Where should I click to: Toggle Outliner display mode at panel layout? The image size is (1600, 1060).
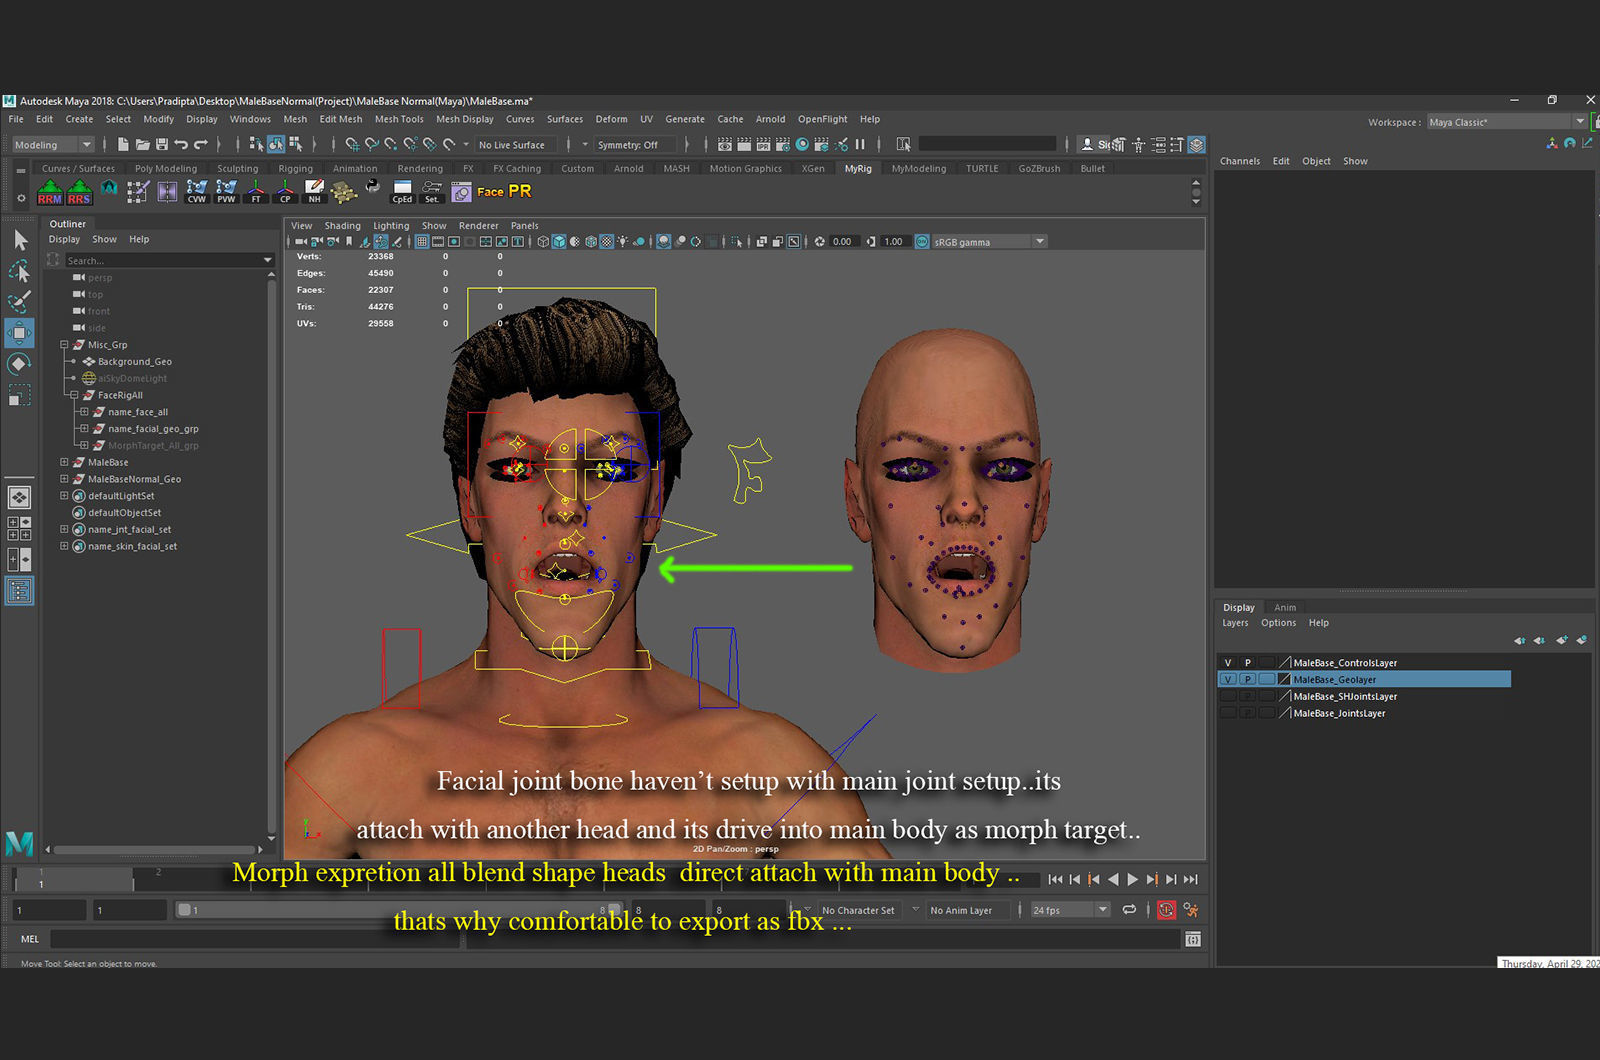(20, 591)
